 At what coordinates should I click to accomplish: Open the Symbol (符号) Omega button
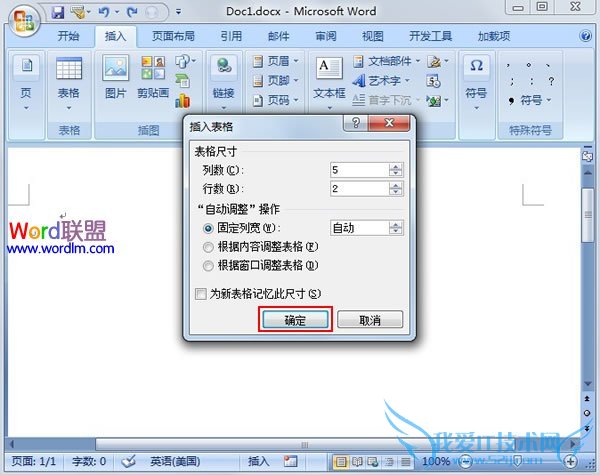coord(476,83)
